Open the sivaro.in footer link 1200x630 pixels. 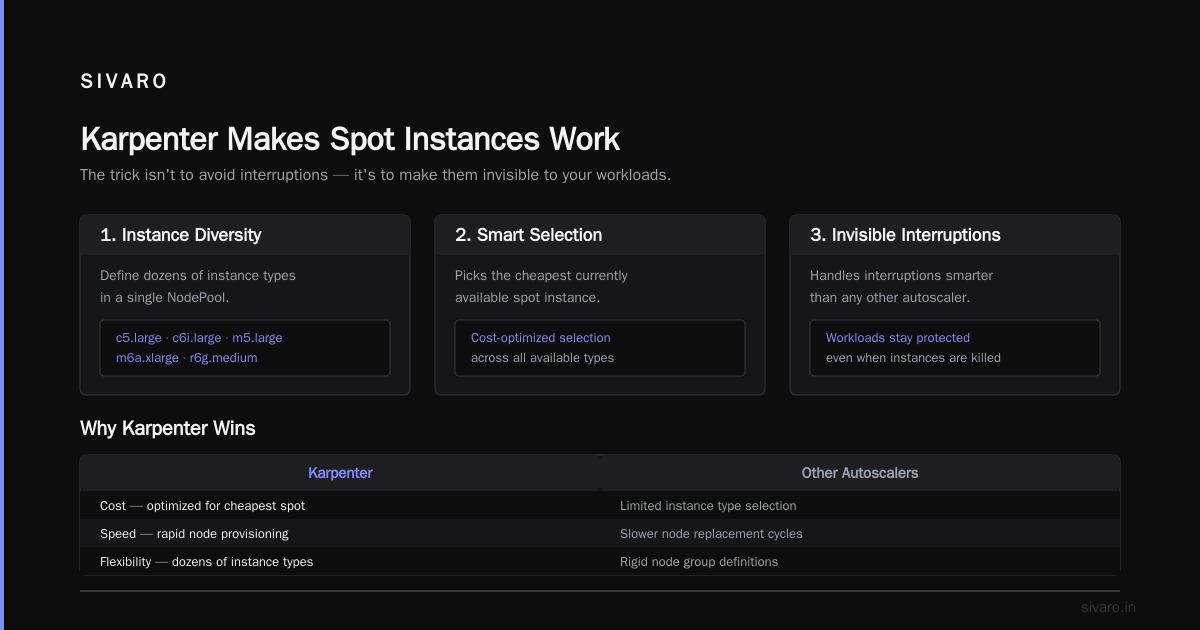[x=1108, y=607]
